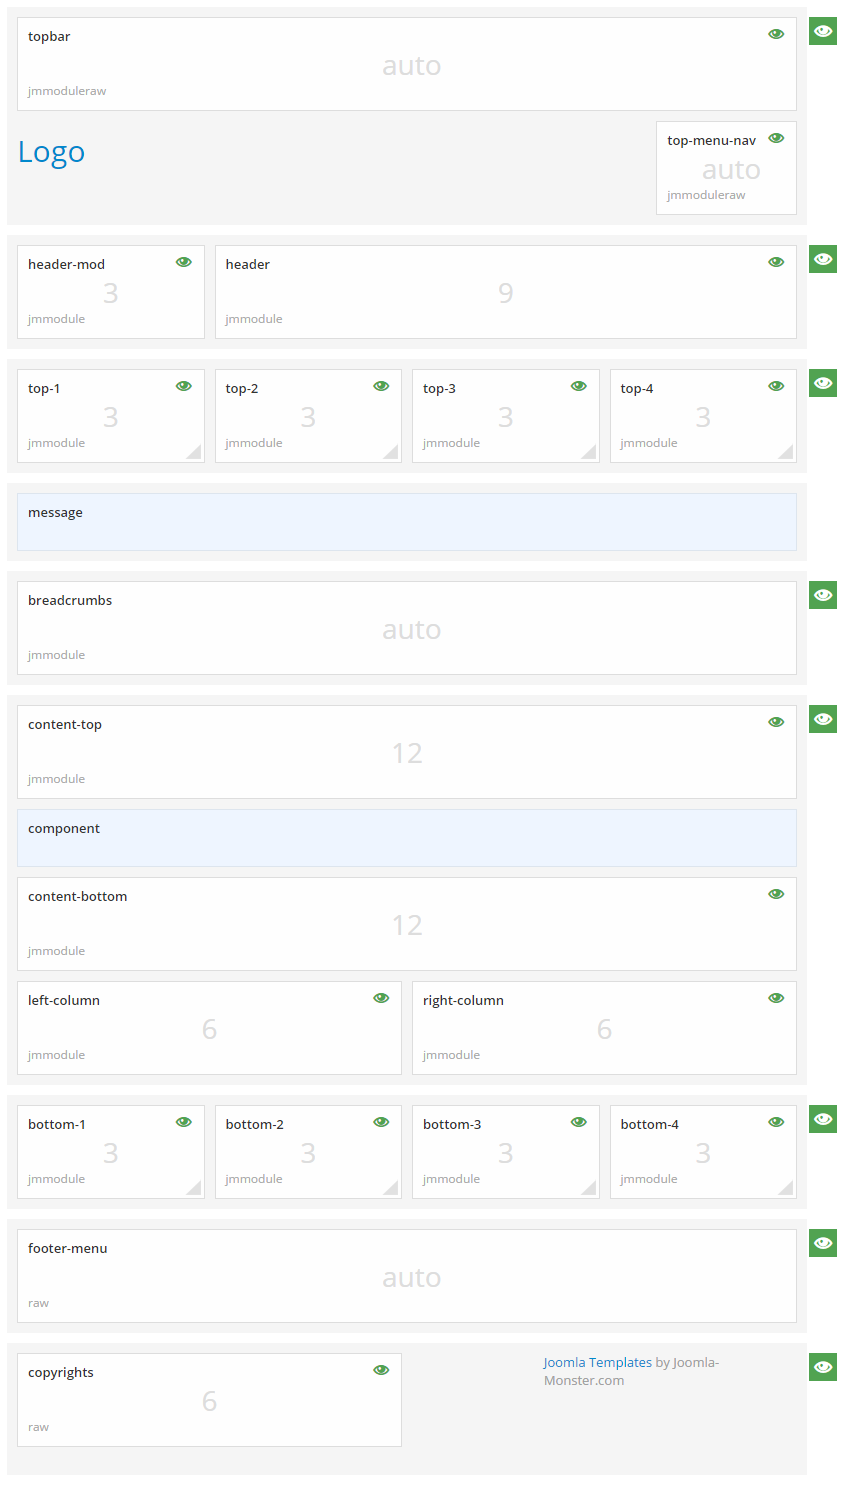This screenshot has width=846, height=1485.
Task: Click the green eye button beside the copyrights row
Action: tap(822, 1368)
